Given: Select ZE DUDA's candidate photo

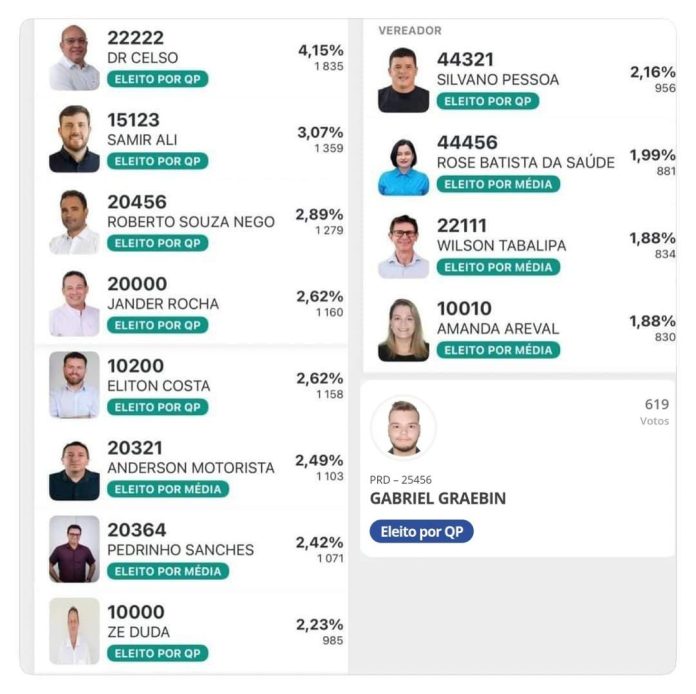Looking at the screenshot, I should [x=74, y=631].
